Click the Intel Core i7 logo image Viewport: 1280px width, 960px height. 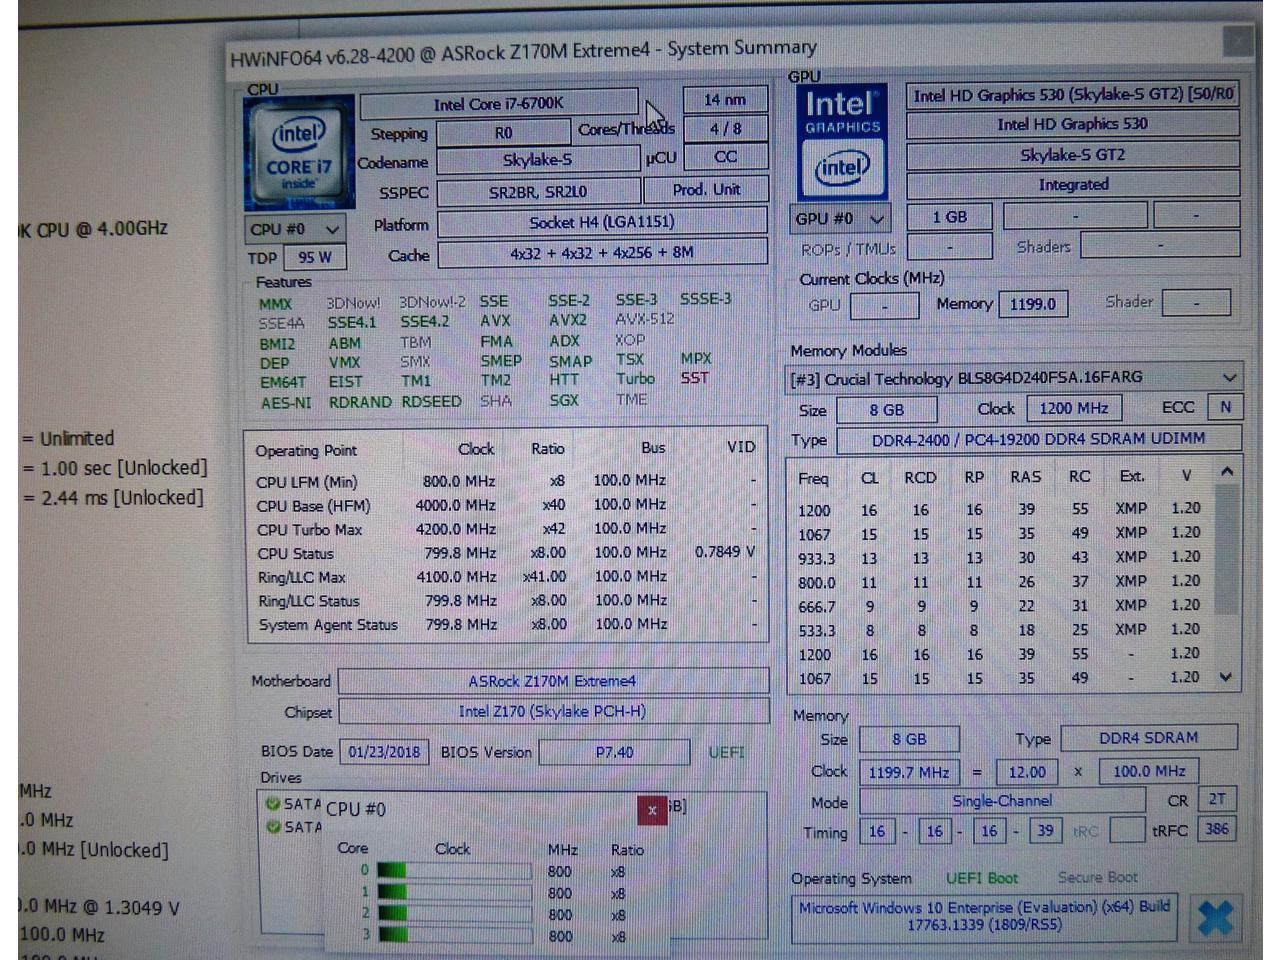click(299, 153)
